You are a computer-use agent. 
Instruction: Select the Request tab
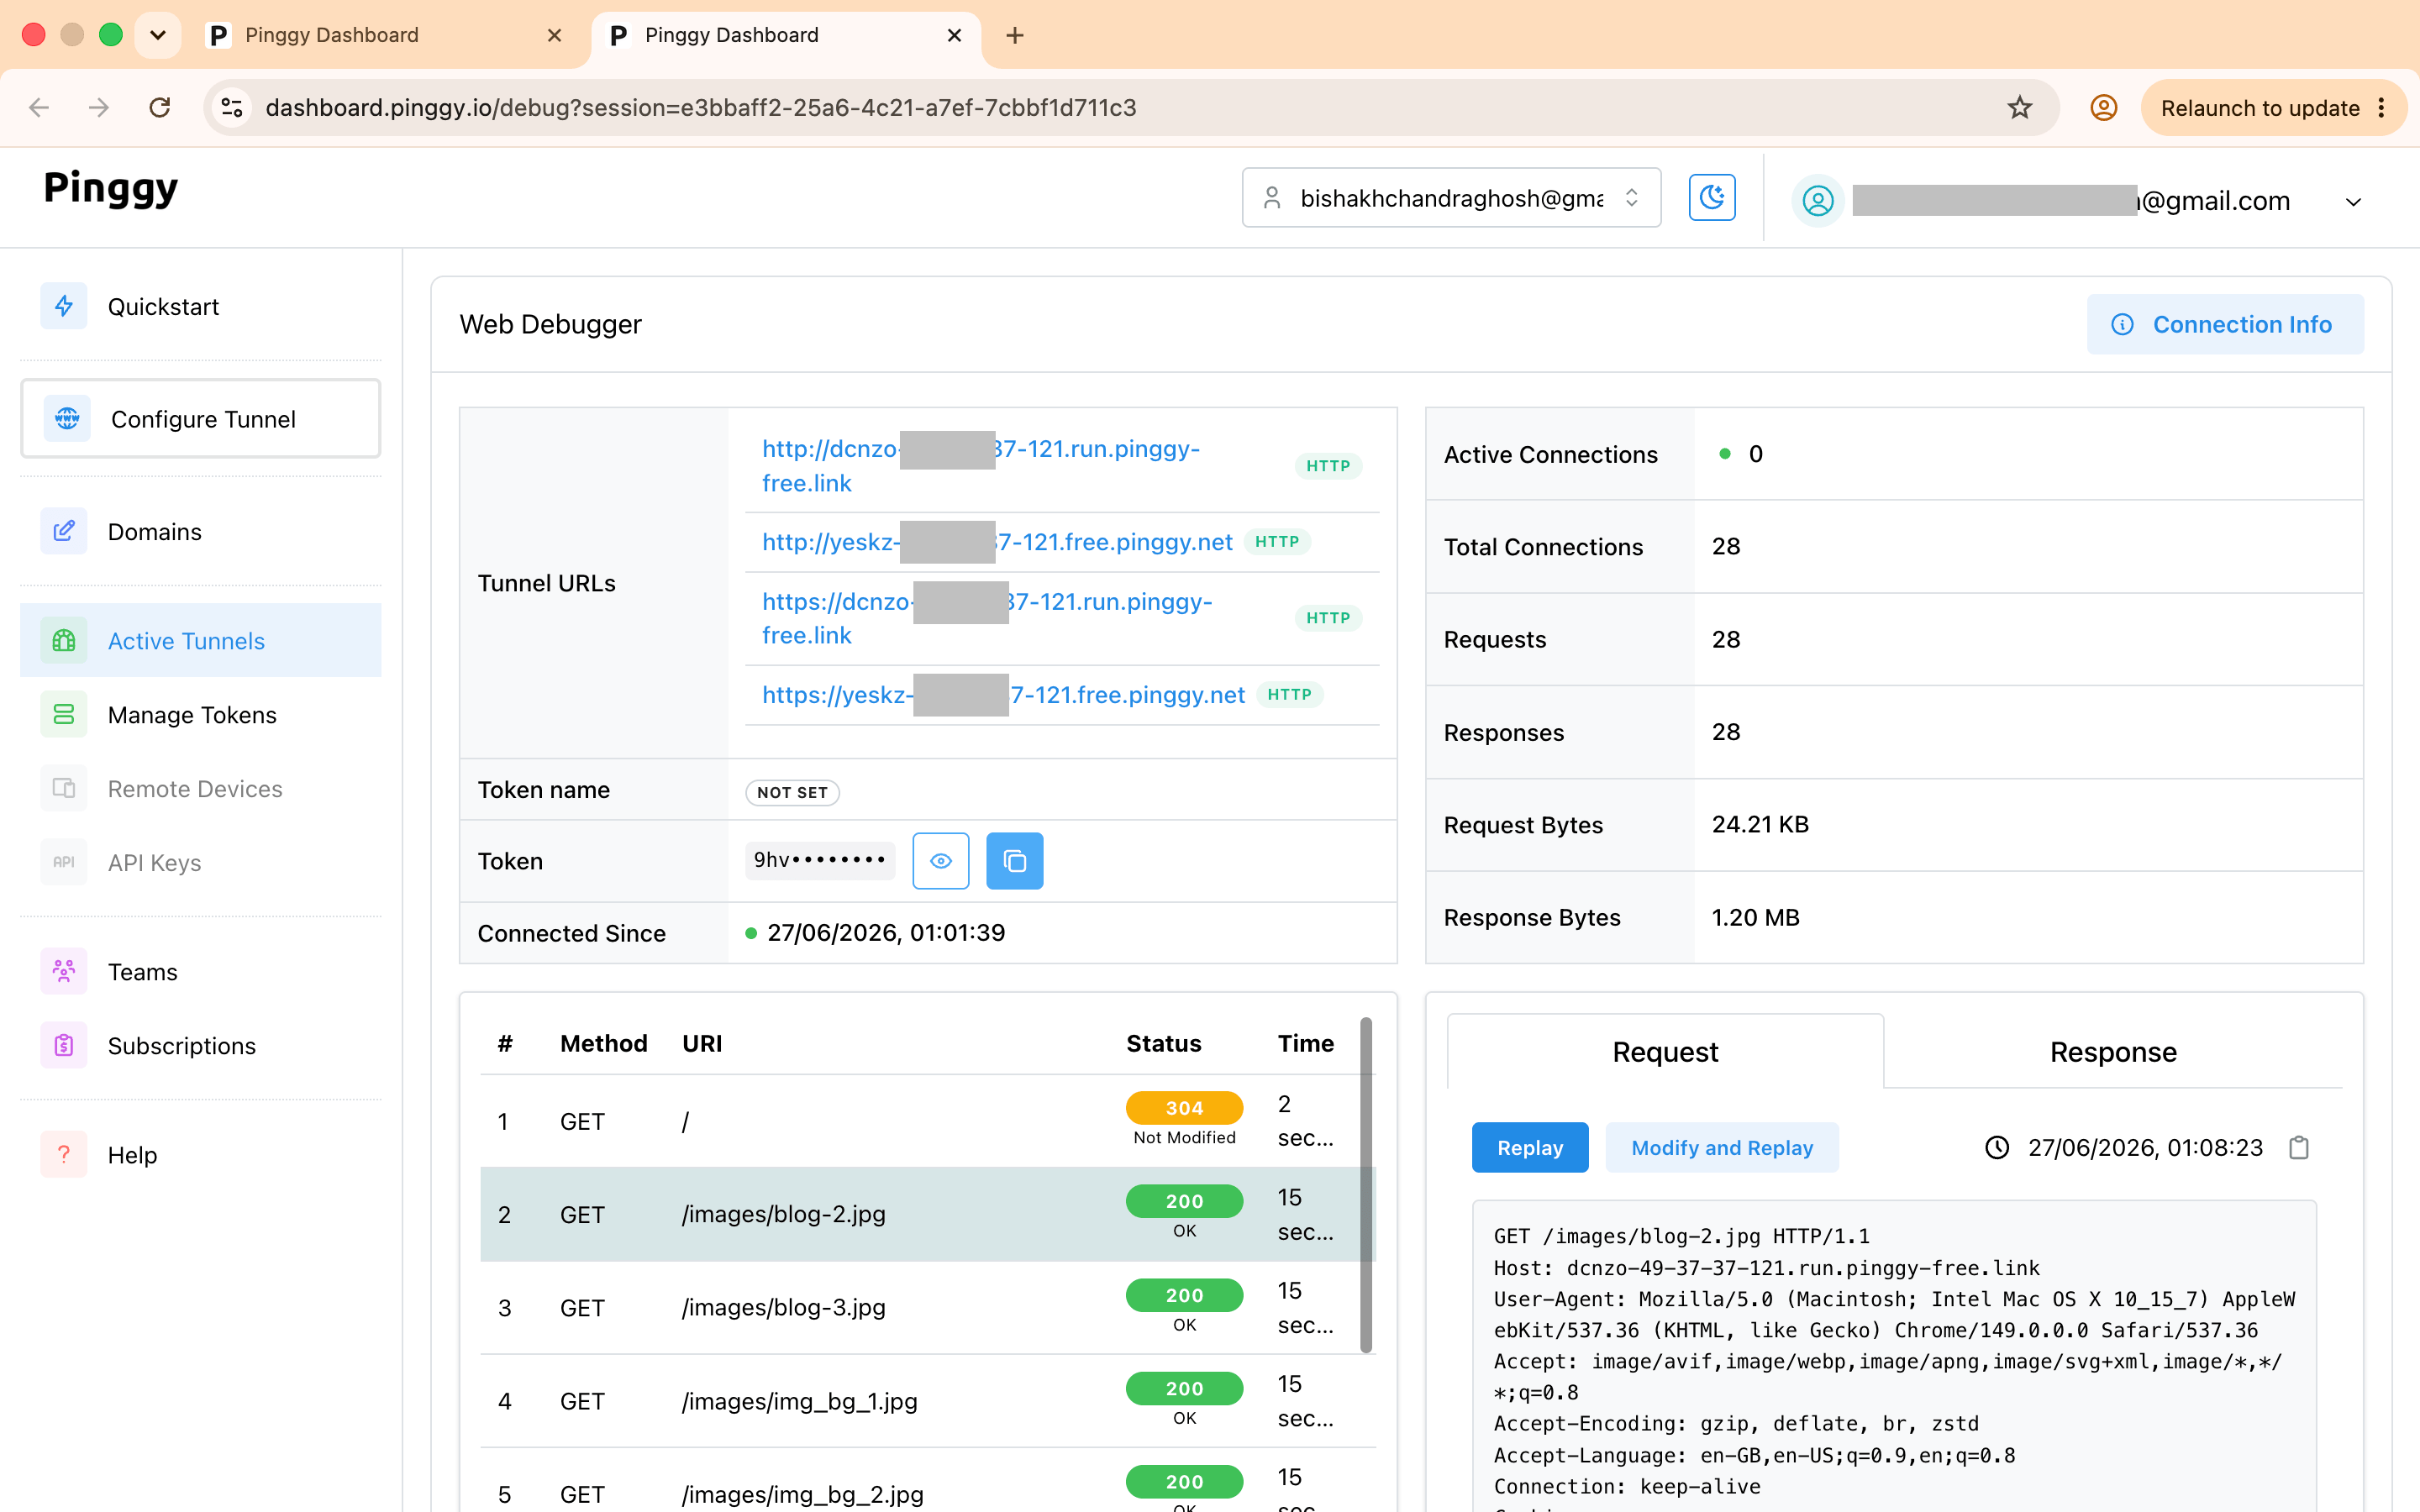(1665, 1051)
